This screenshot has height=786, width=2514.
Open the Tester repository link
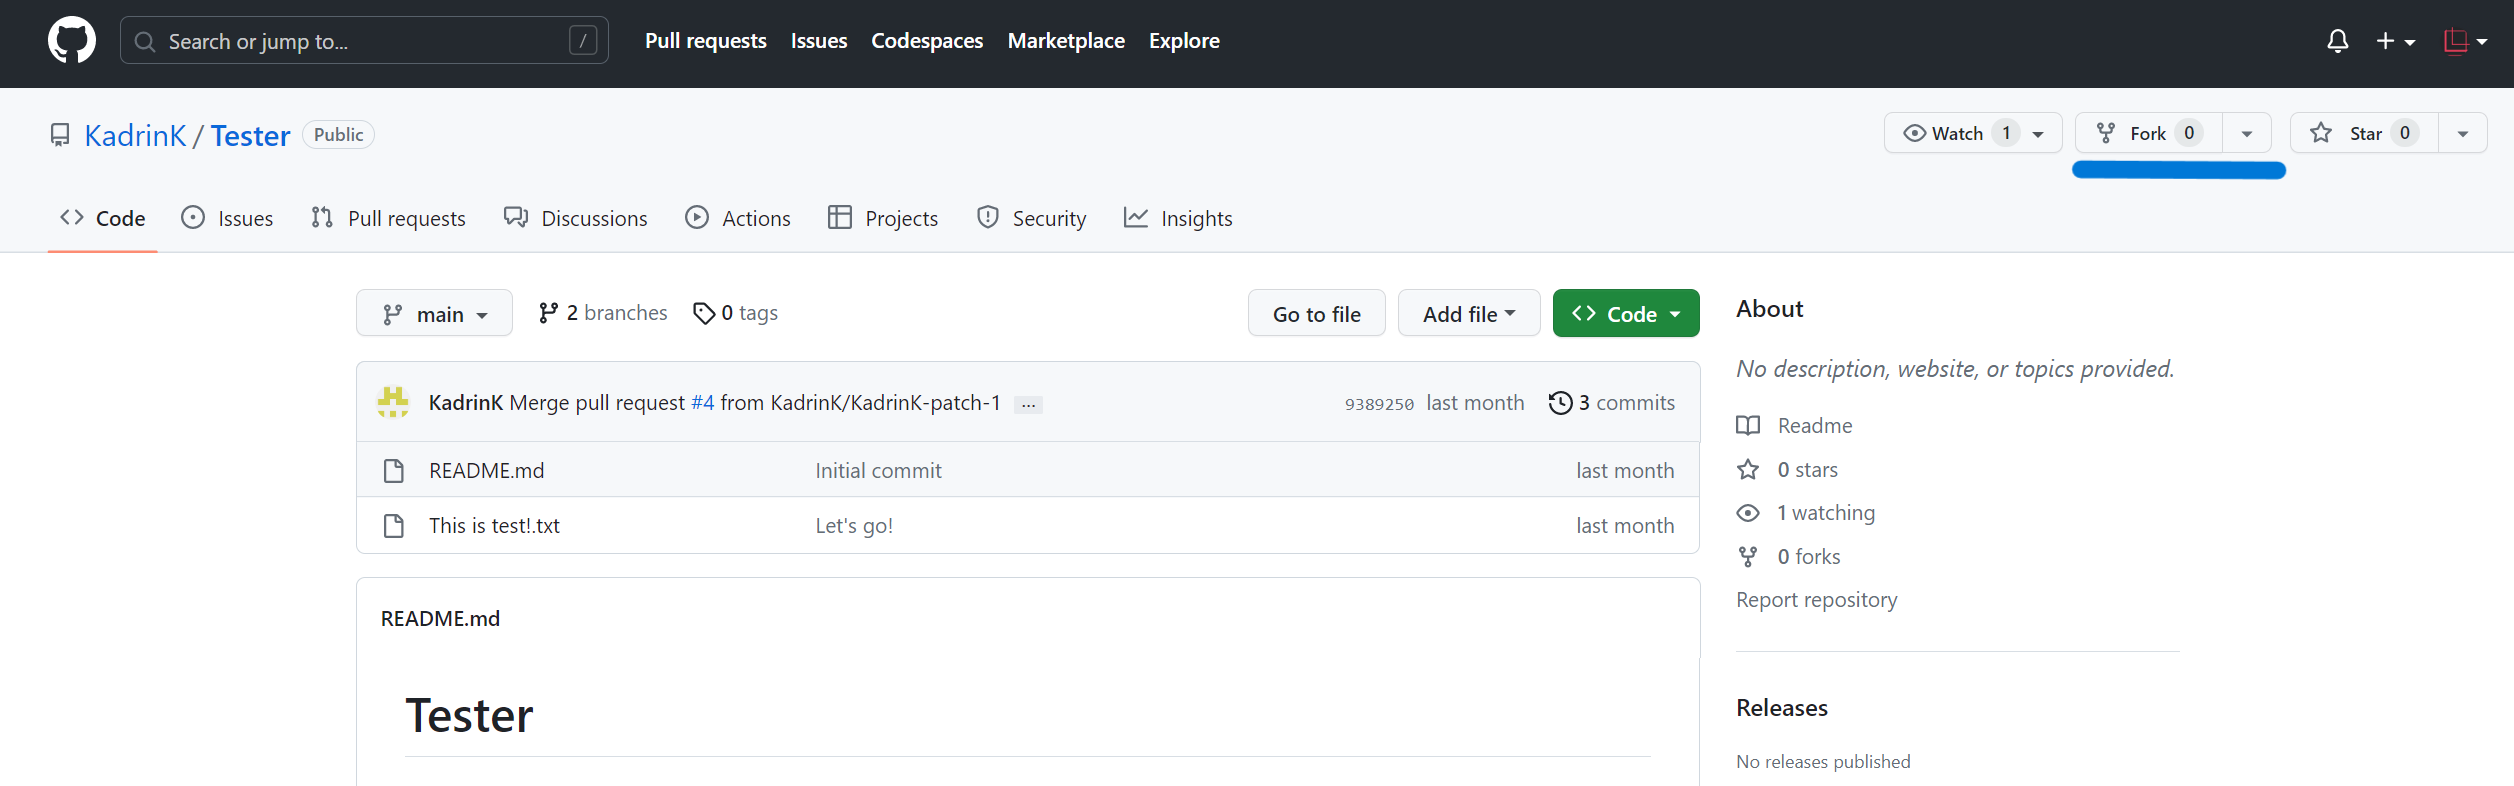click(x=250, y=135)
